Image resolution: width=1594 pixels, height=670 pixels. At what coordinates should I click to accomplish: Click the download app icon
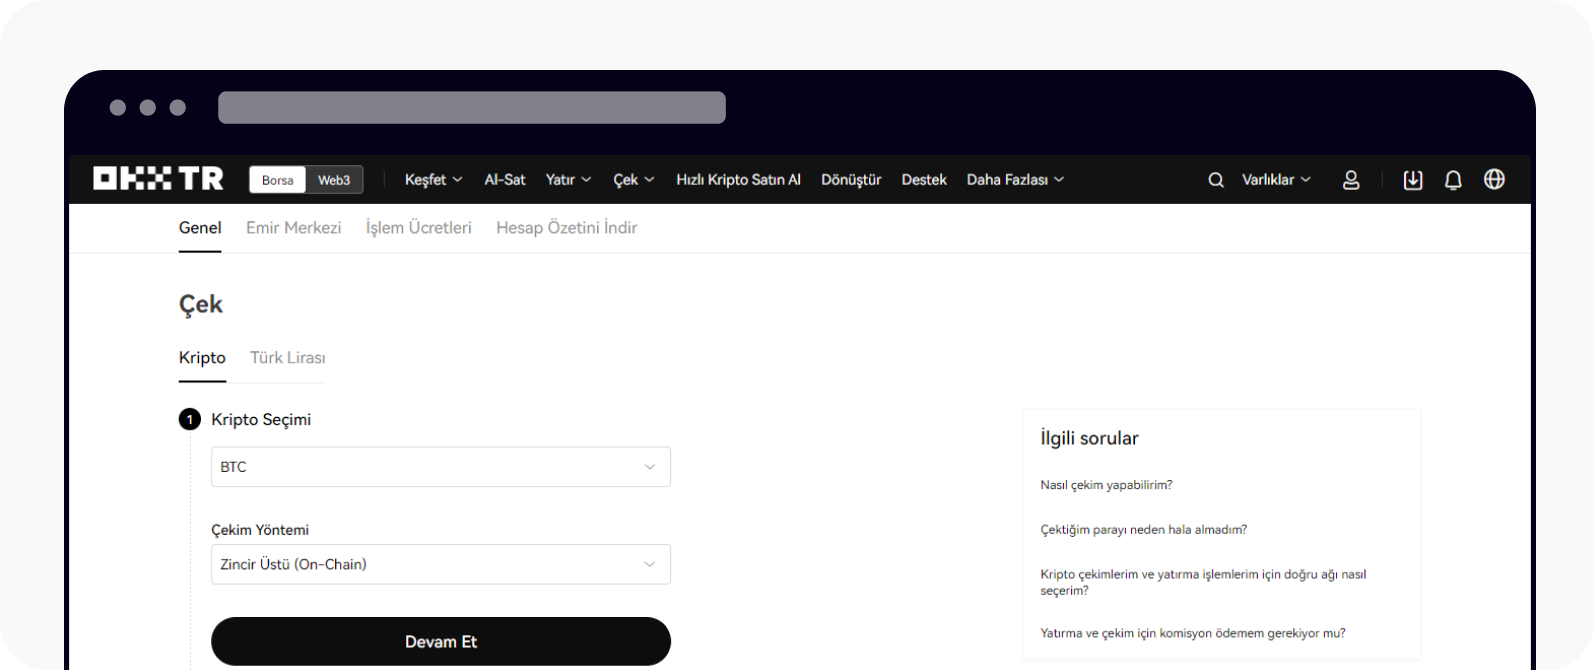[x=1413, y=180]
